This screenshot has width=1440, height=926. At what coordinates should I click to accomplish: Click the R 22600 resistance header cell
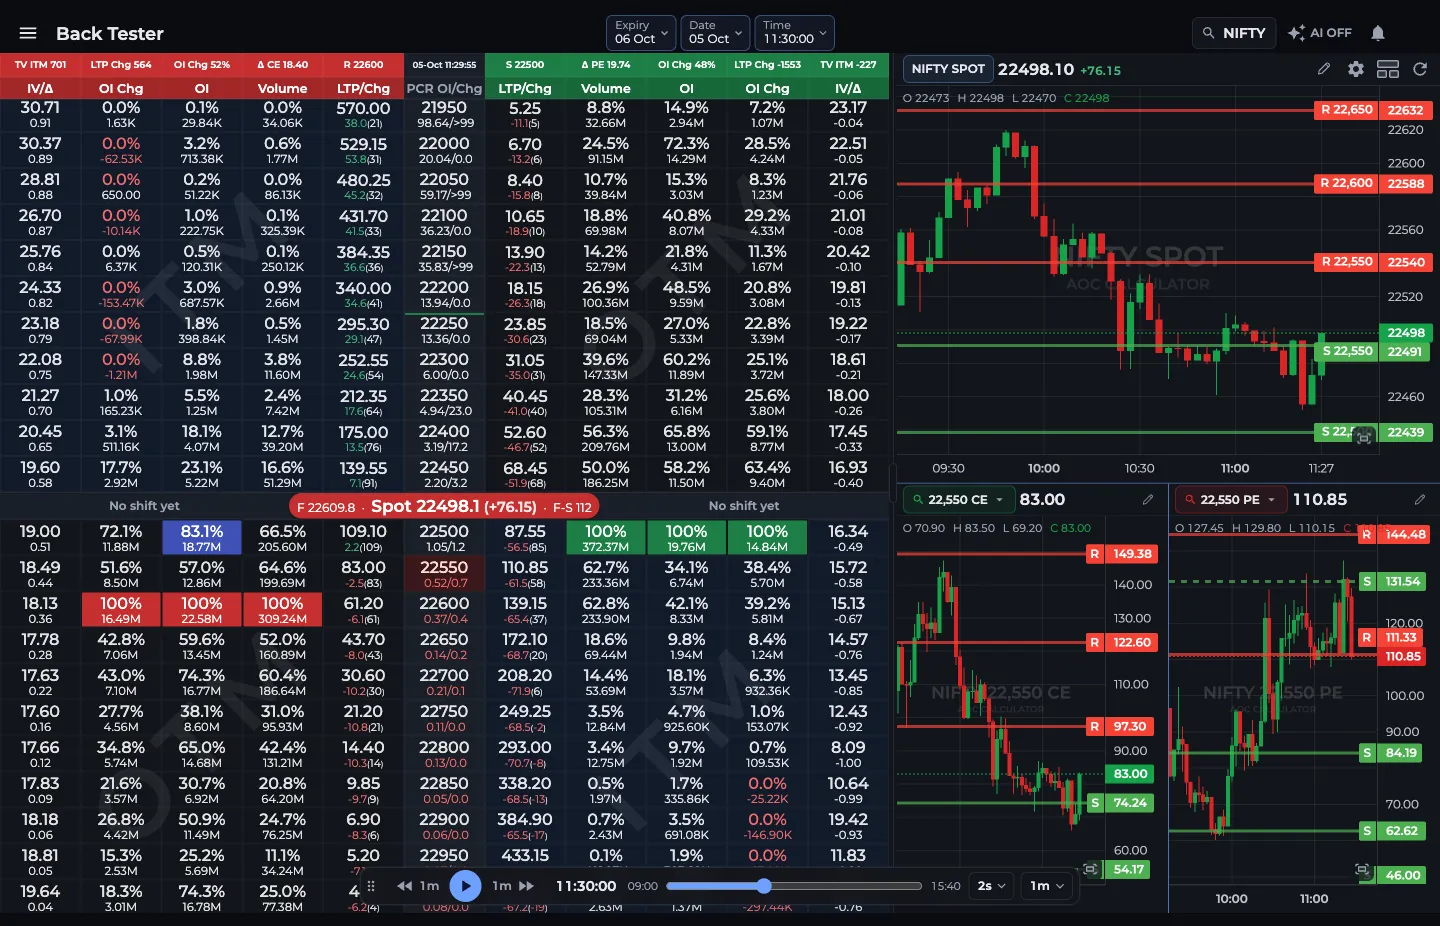tap(363, 65)
